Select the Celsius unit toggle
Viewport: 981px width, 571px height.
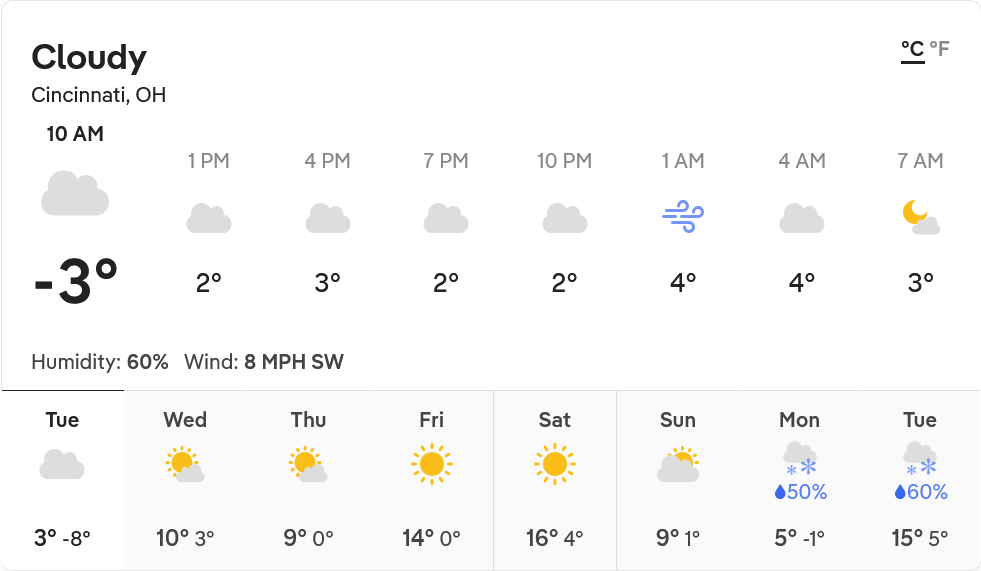pos(912,49)
